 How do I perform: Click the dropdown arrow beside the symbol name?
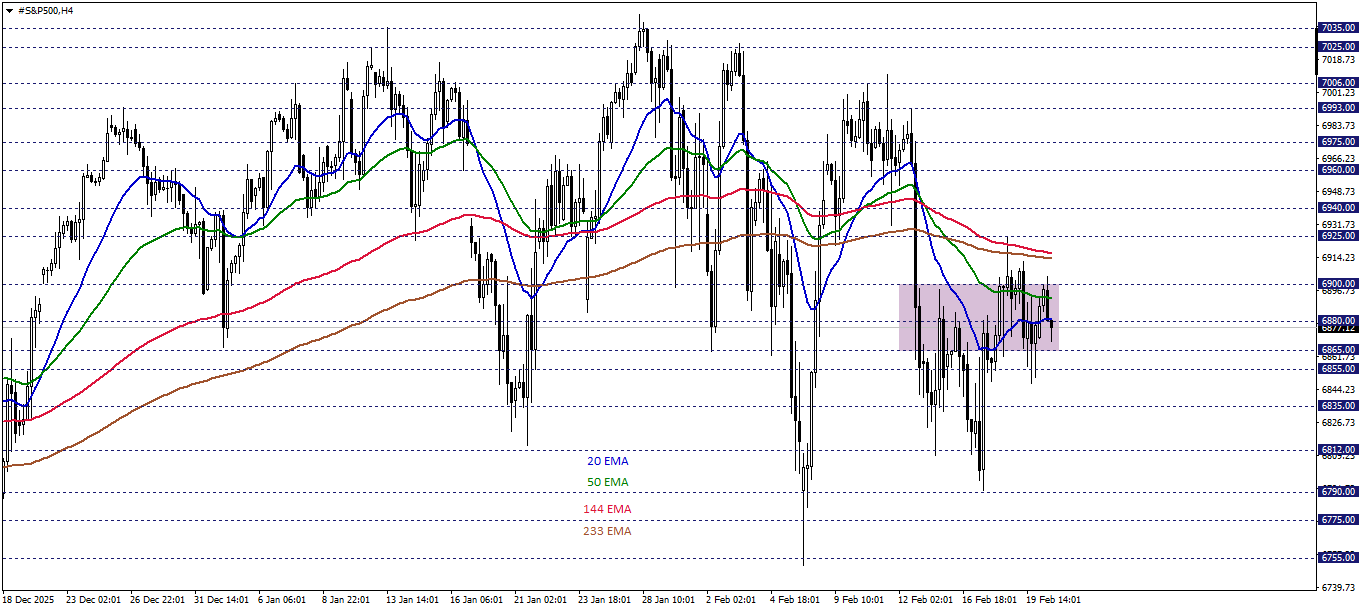coord(9,10)
